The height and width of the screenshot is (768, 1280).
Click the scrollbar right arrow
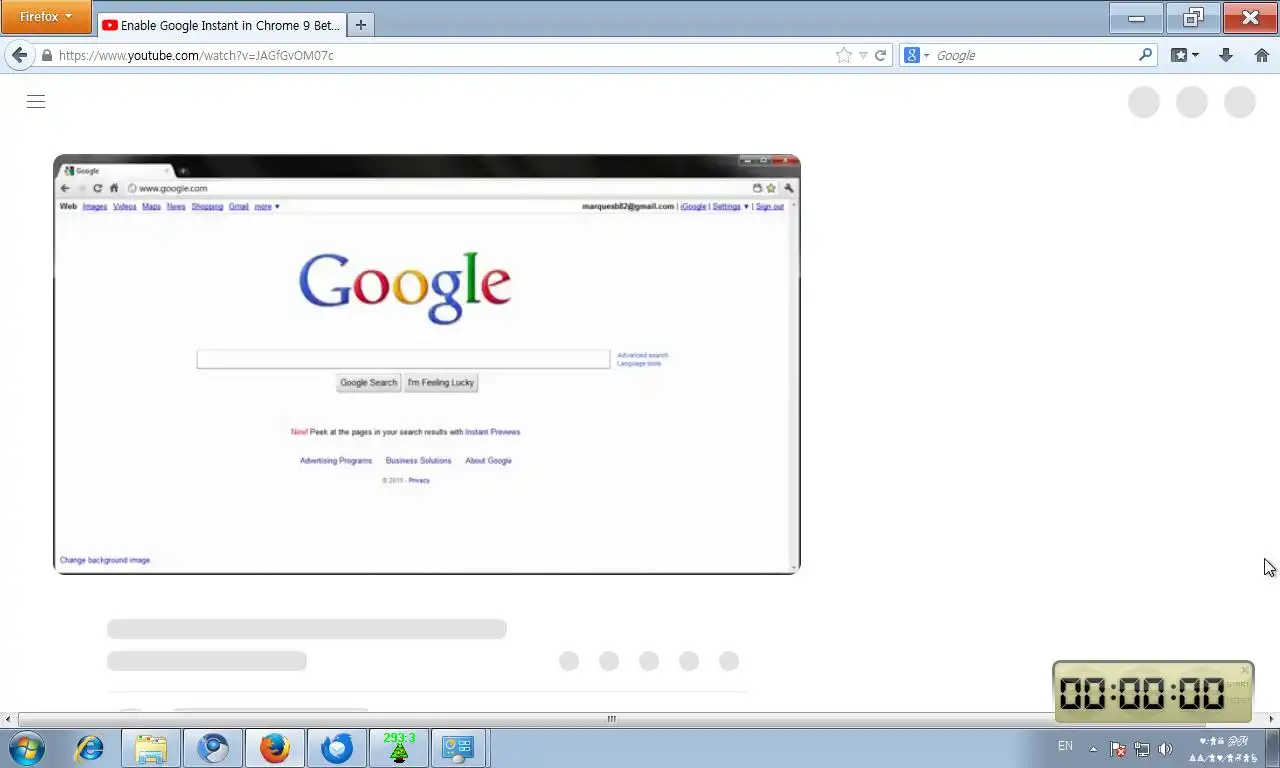point(1272,719)
